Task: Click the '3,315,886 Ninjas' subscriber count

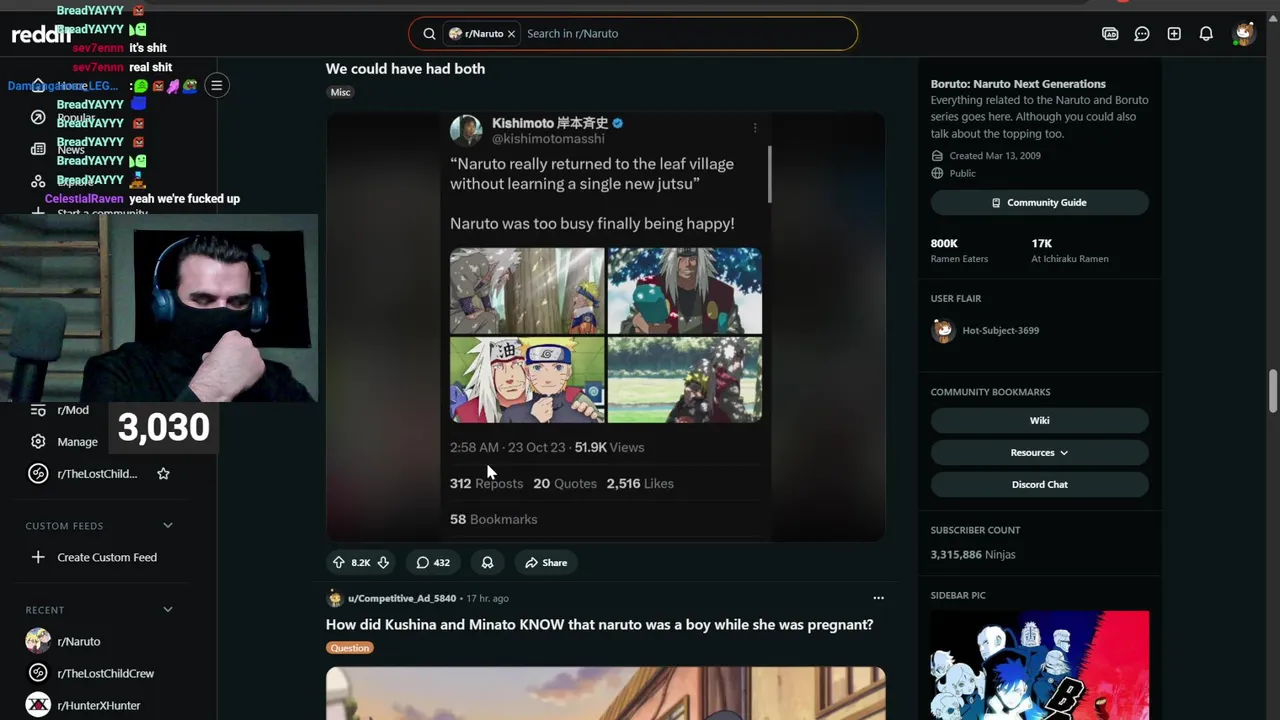Action: coord(973,554)
